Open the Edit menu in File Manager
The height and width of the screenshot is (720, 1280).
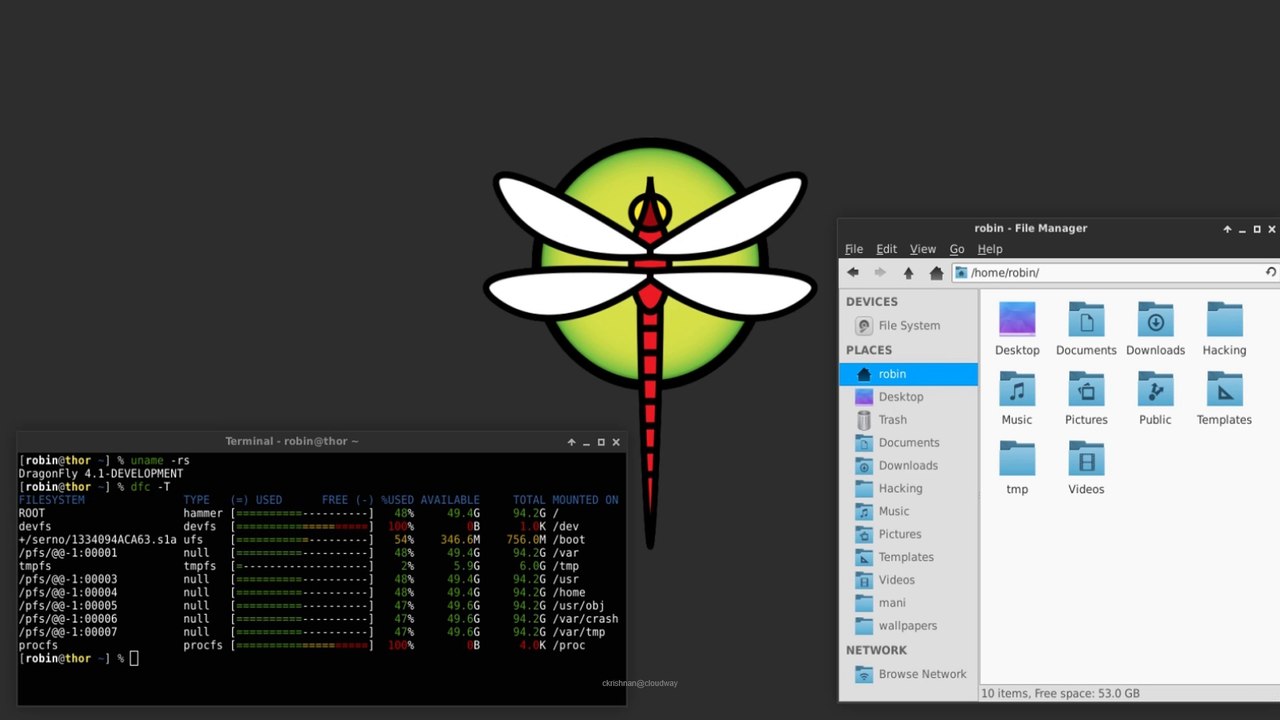[x=886, y=249]
